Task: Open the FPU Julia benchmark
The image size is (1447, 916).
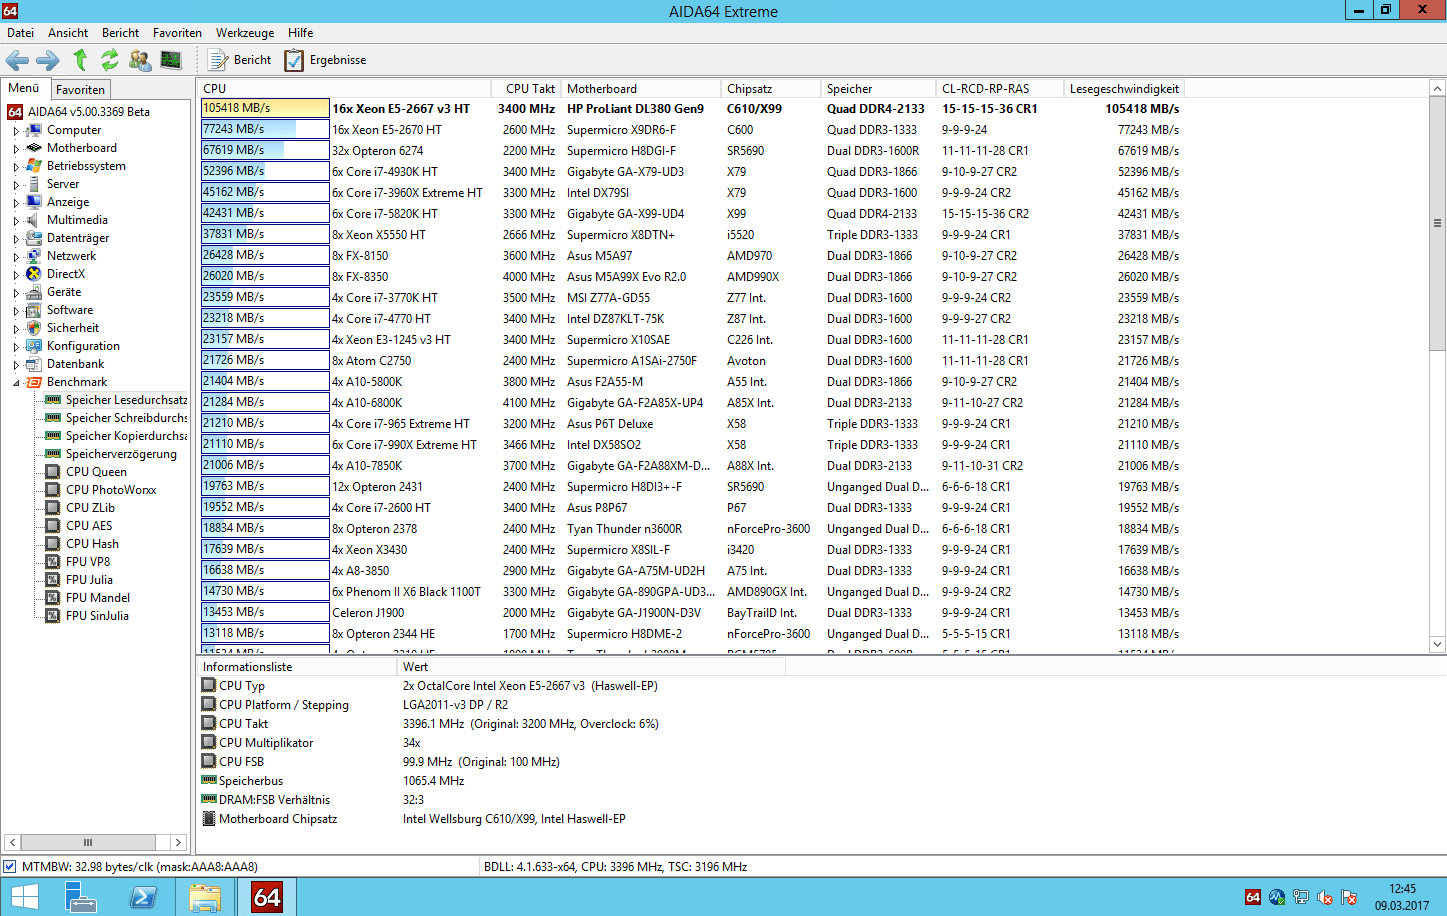Action: (x=89, y=580)
